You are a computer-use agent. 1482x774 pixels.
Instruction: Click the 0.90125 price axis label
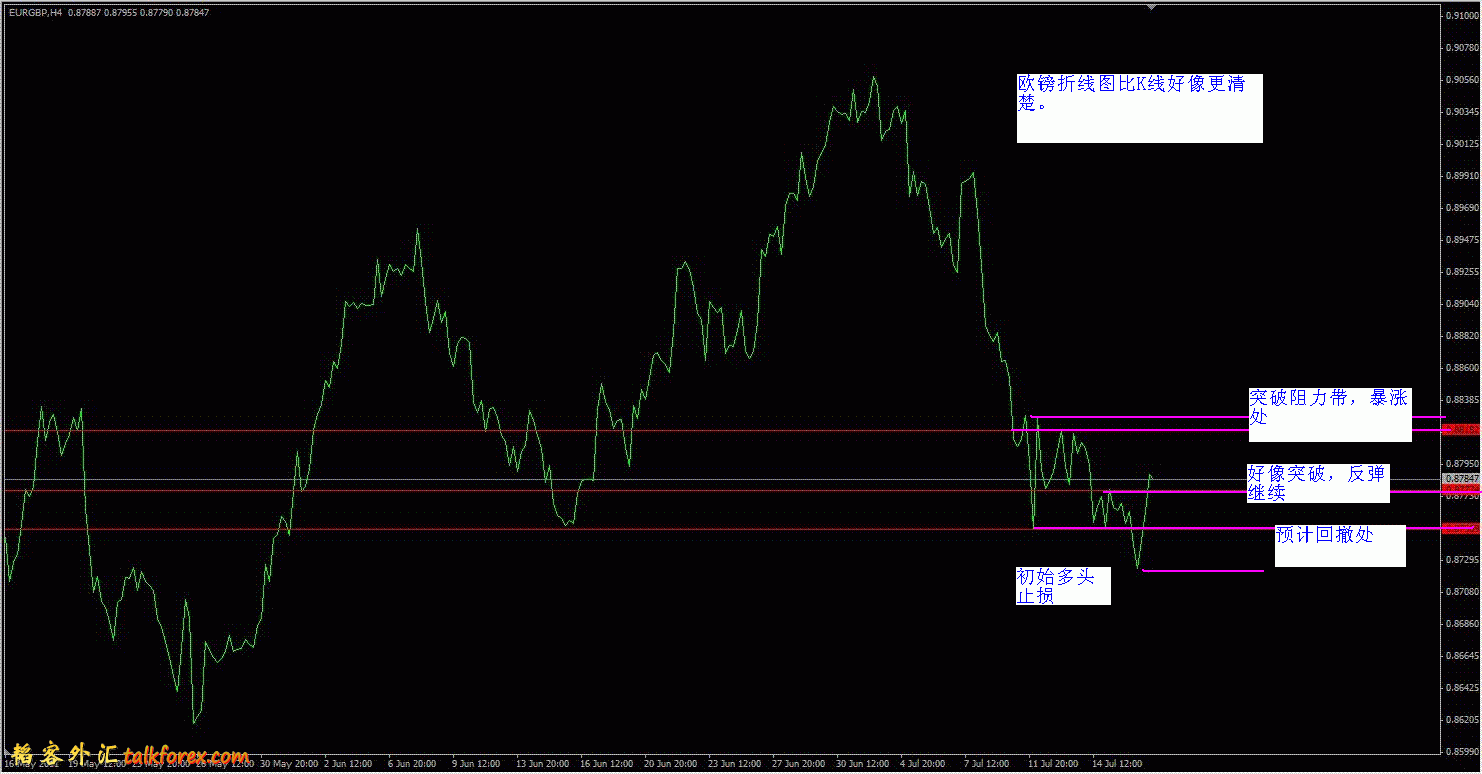pyautogui.click(x=1461, y=144)
